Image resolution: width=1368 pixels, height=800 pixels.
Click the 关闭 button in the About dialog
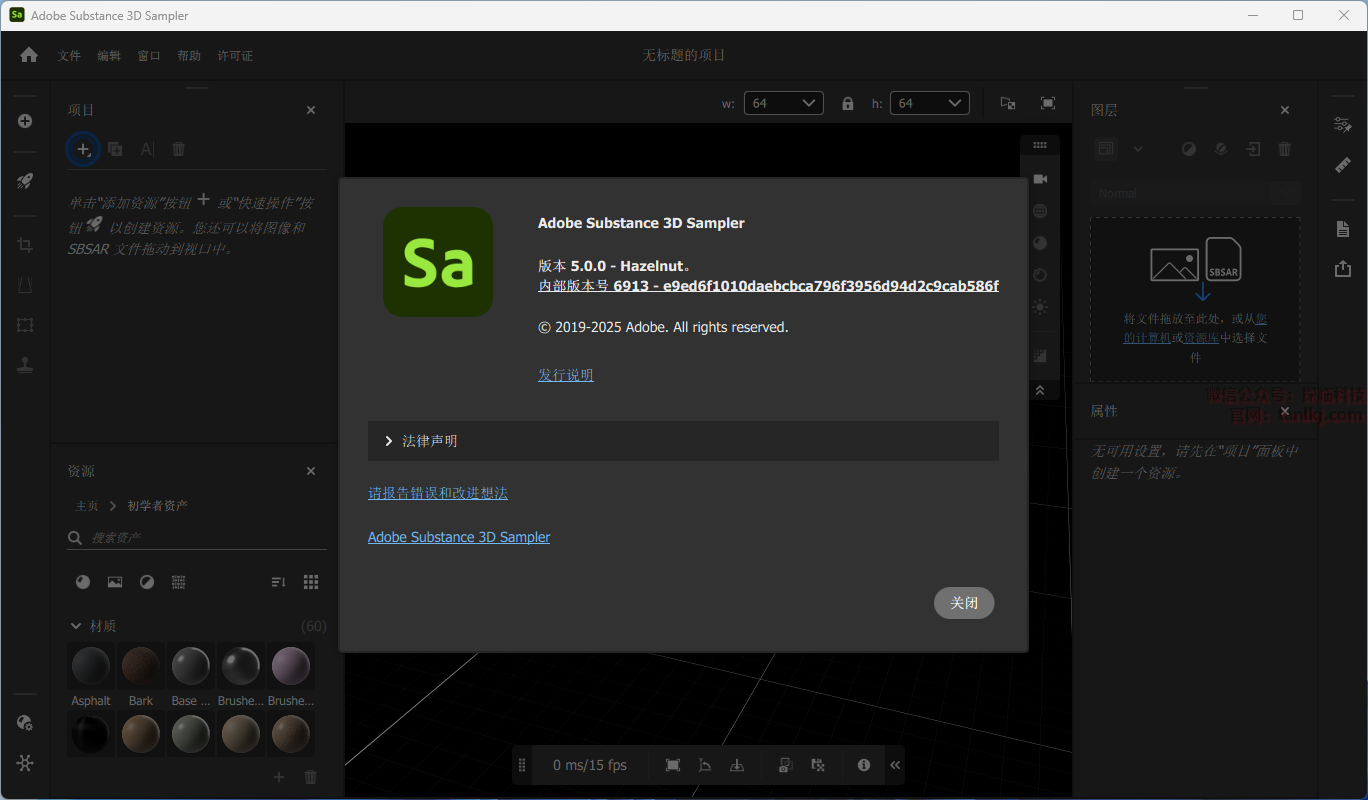964,603
